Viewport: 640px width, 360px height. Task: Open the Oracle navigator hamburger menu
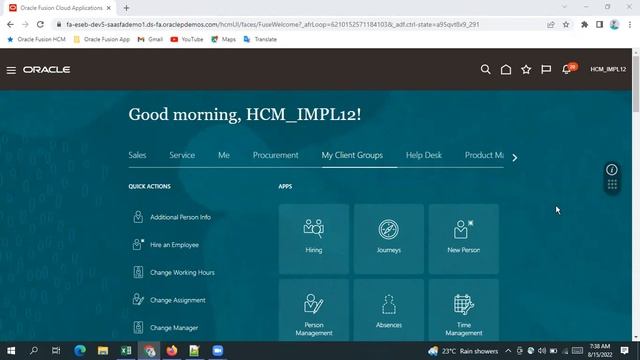click(x=11, y=70)
